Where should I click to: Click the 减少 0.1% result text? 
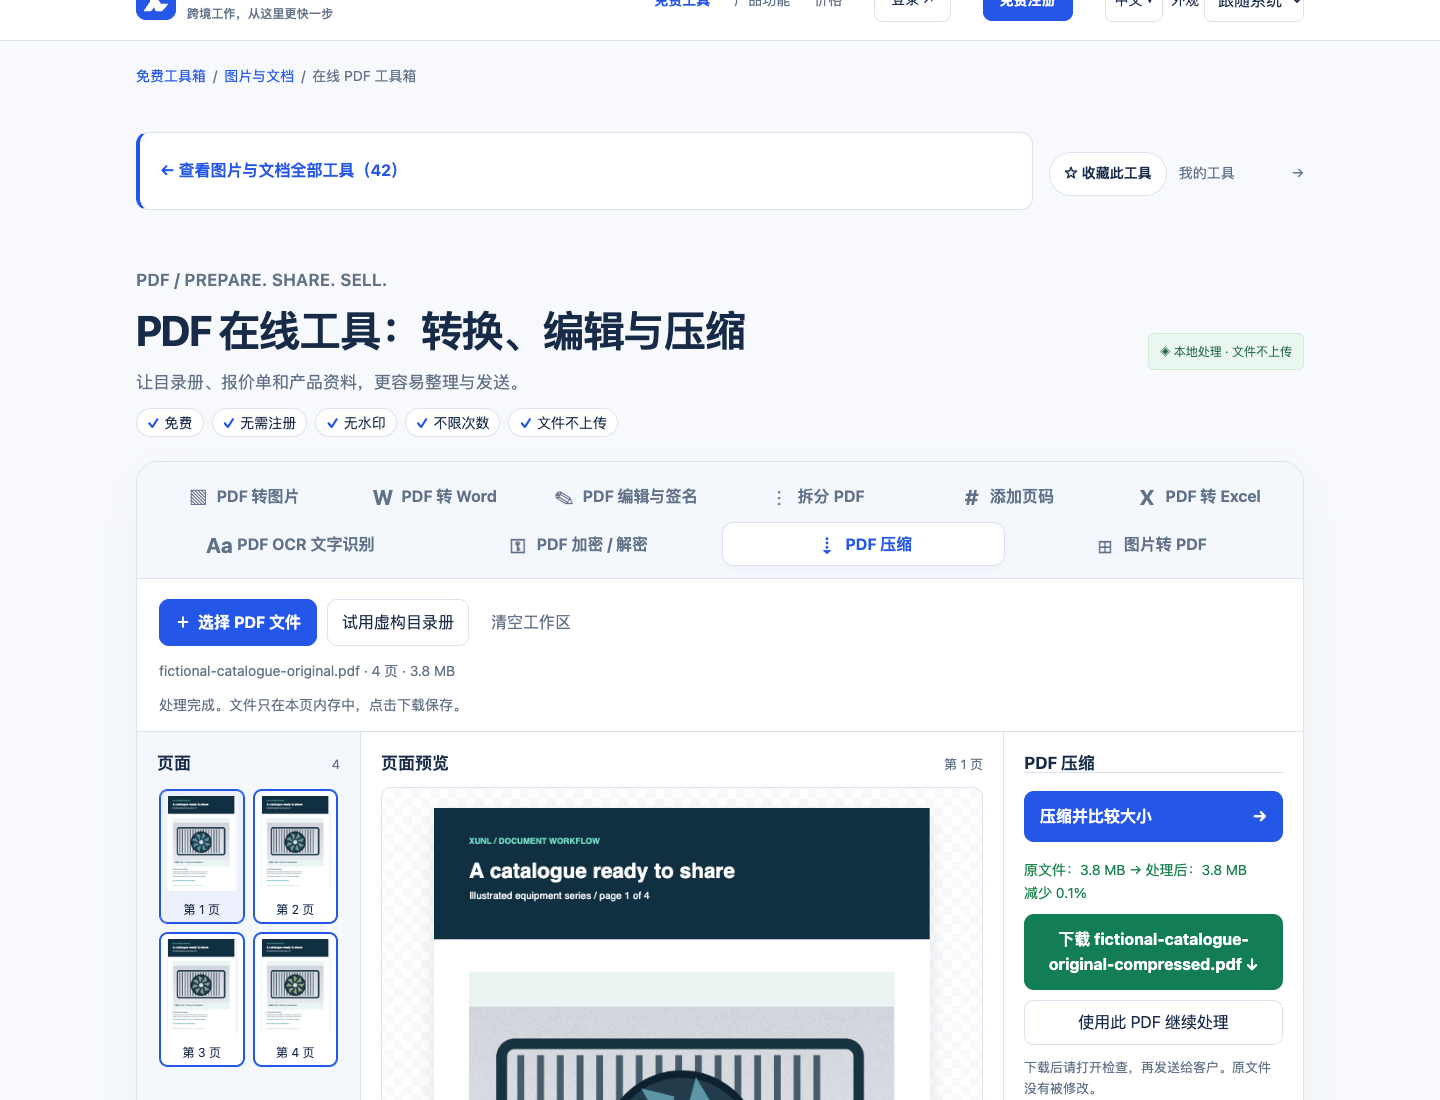(x=1055, y=893)
